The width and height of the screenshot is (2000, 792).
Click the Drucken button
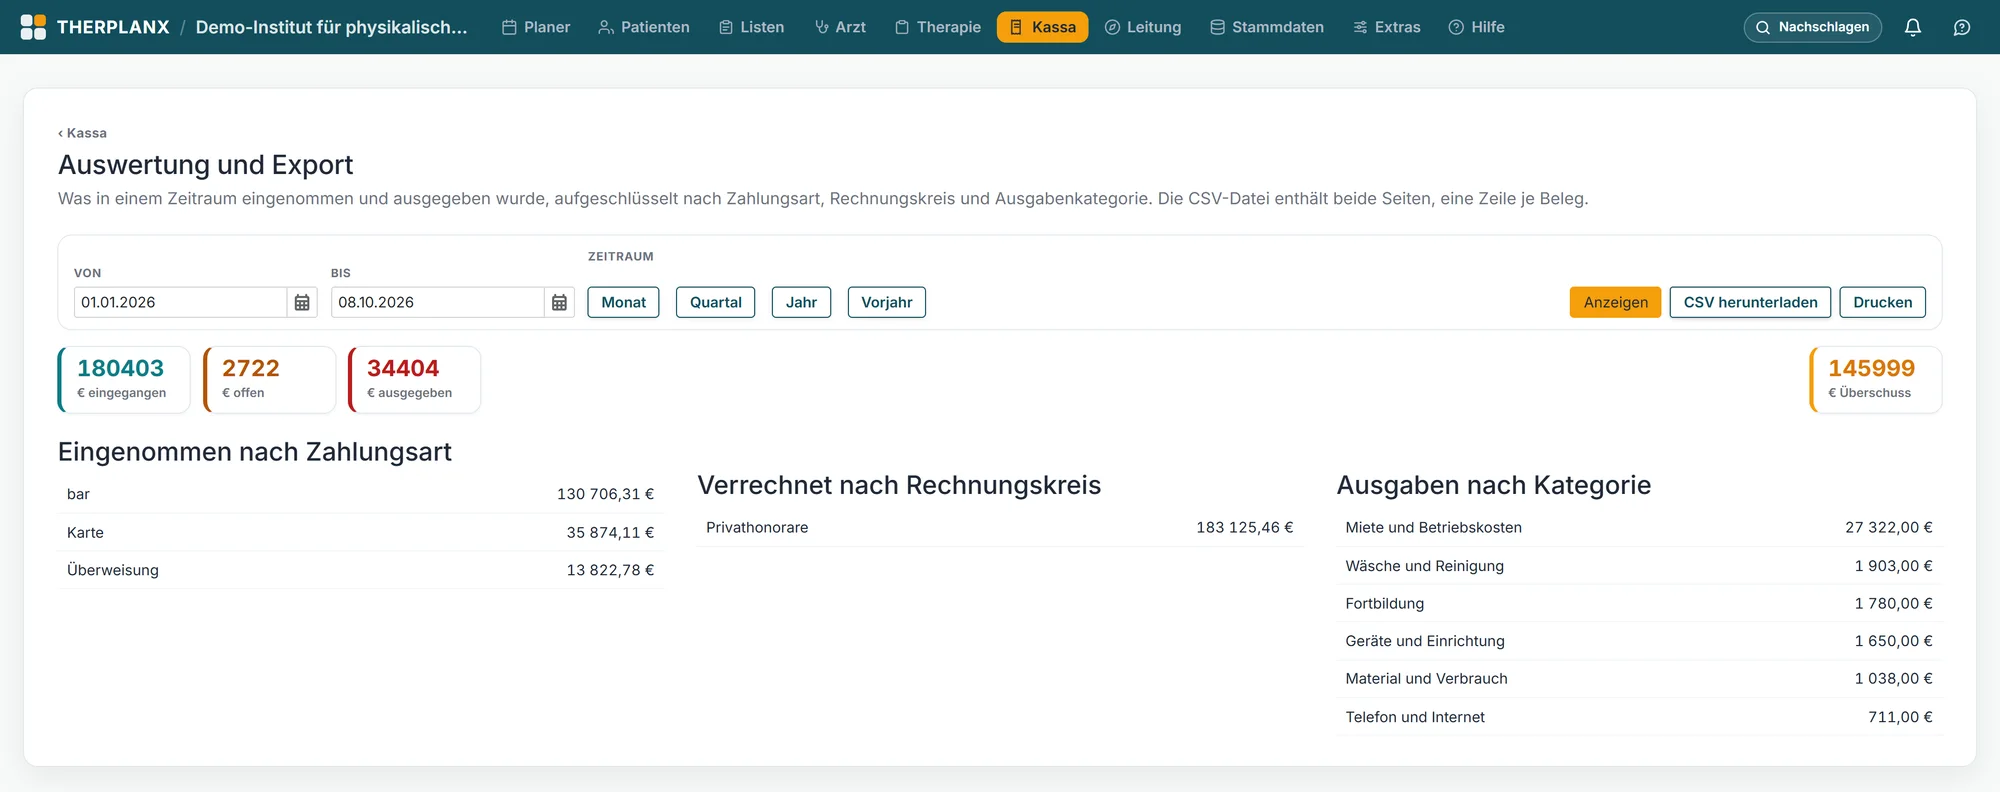click(1882, 302)
